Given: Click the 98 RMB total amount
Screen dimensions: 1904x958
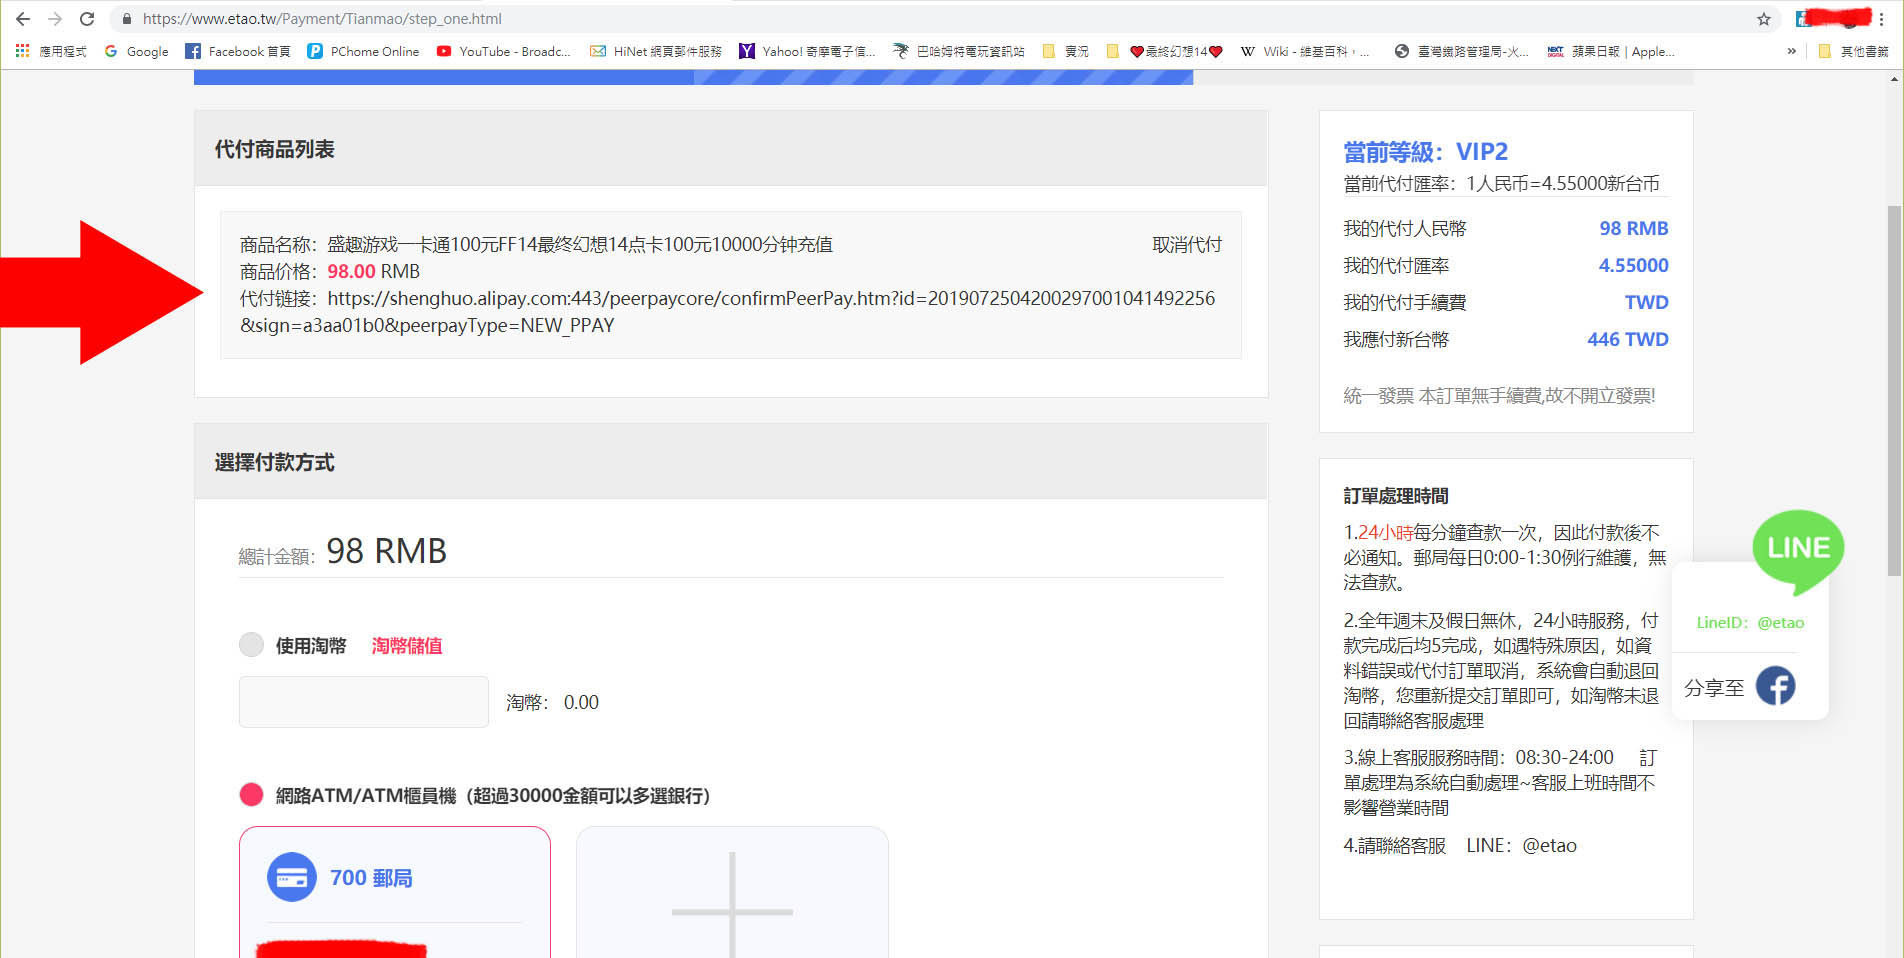Looking at the screenshot, I should pos(386,551).
